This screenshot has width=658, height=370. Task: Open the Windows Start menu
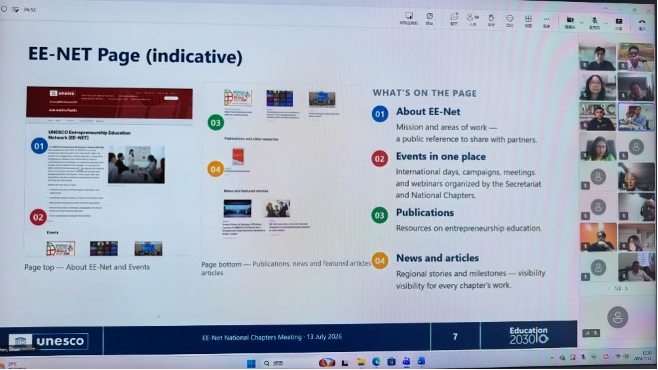251,363
